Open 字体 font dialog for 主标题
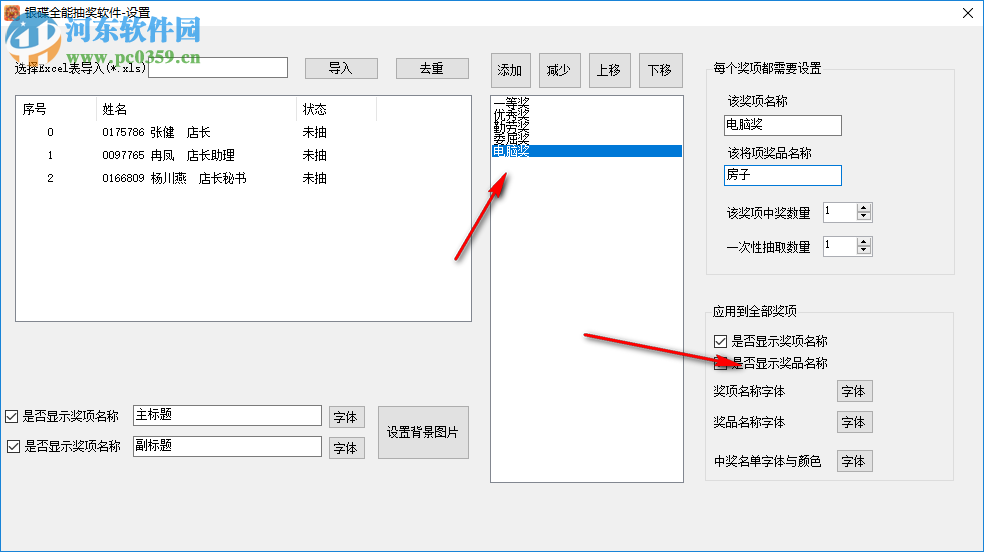Screen dimensions: 984x552 point(346,417)
